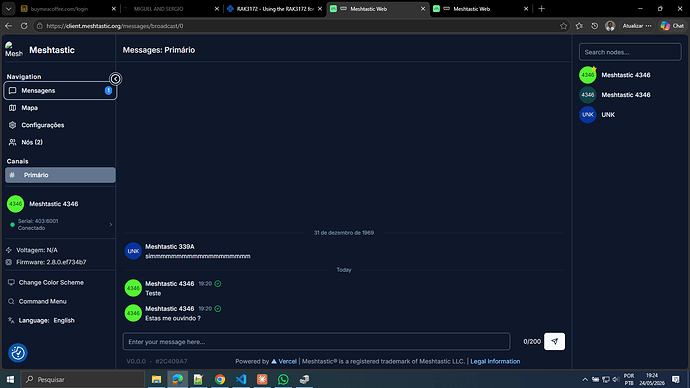Open the browser history icon
Screen dimensions: 690x388
(595, 26)
